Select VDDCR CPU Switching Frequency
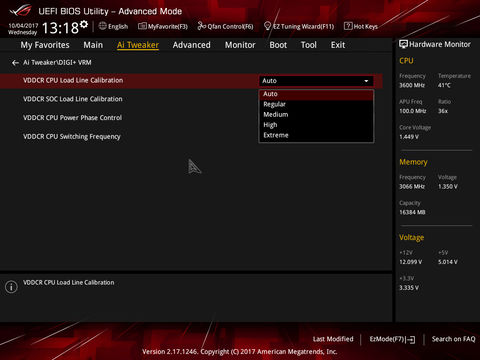 72,137
